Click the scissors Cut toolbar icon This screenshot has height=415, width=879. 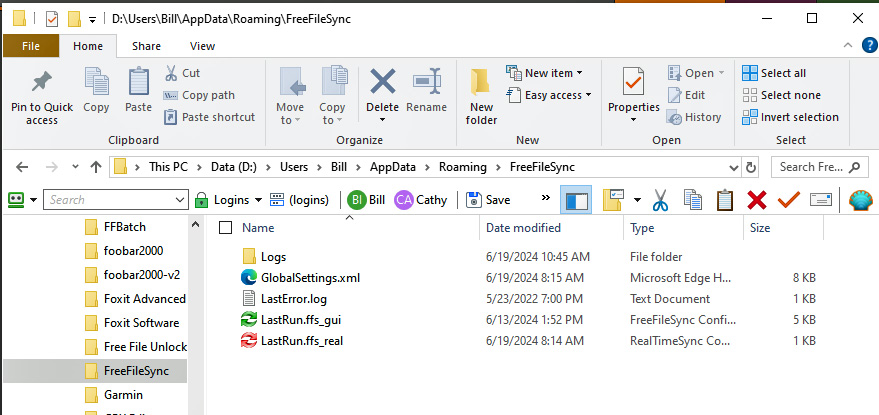660,200
